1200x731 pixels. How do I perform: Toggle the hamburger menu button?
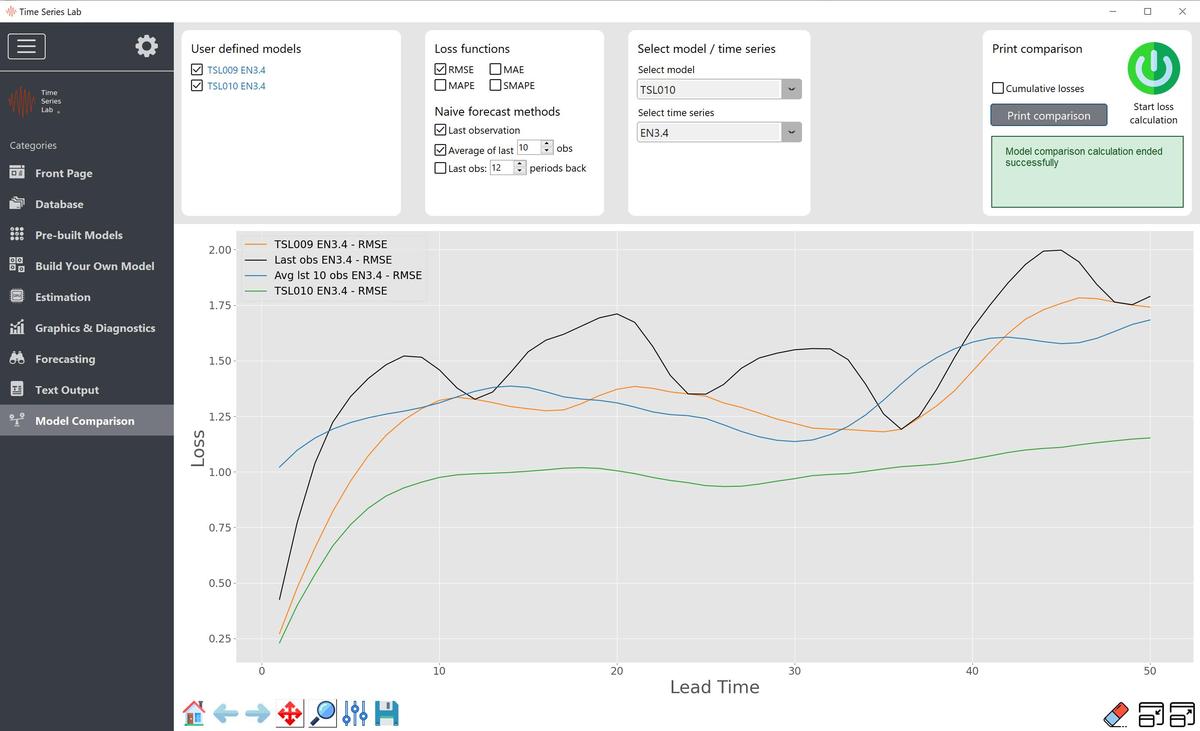(x=26, y=46)
